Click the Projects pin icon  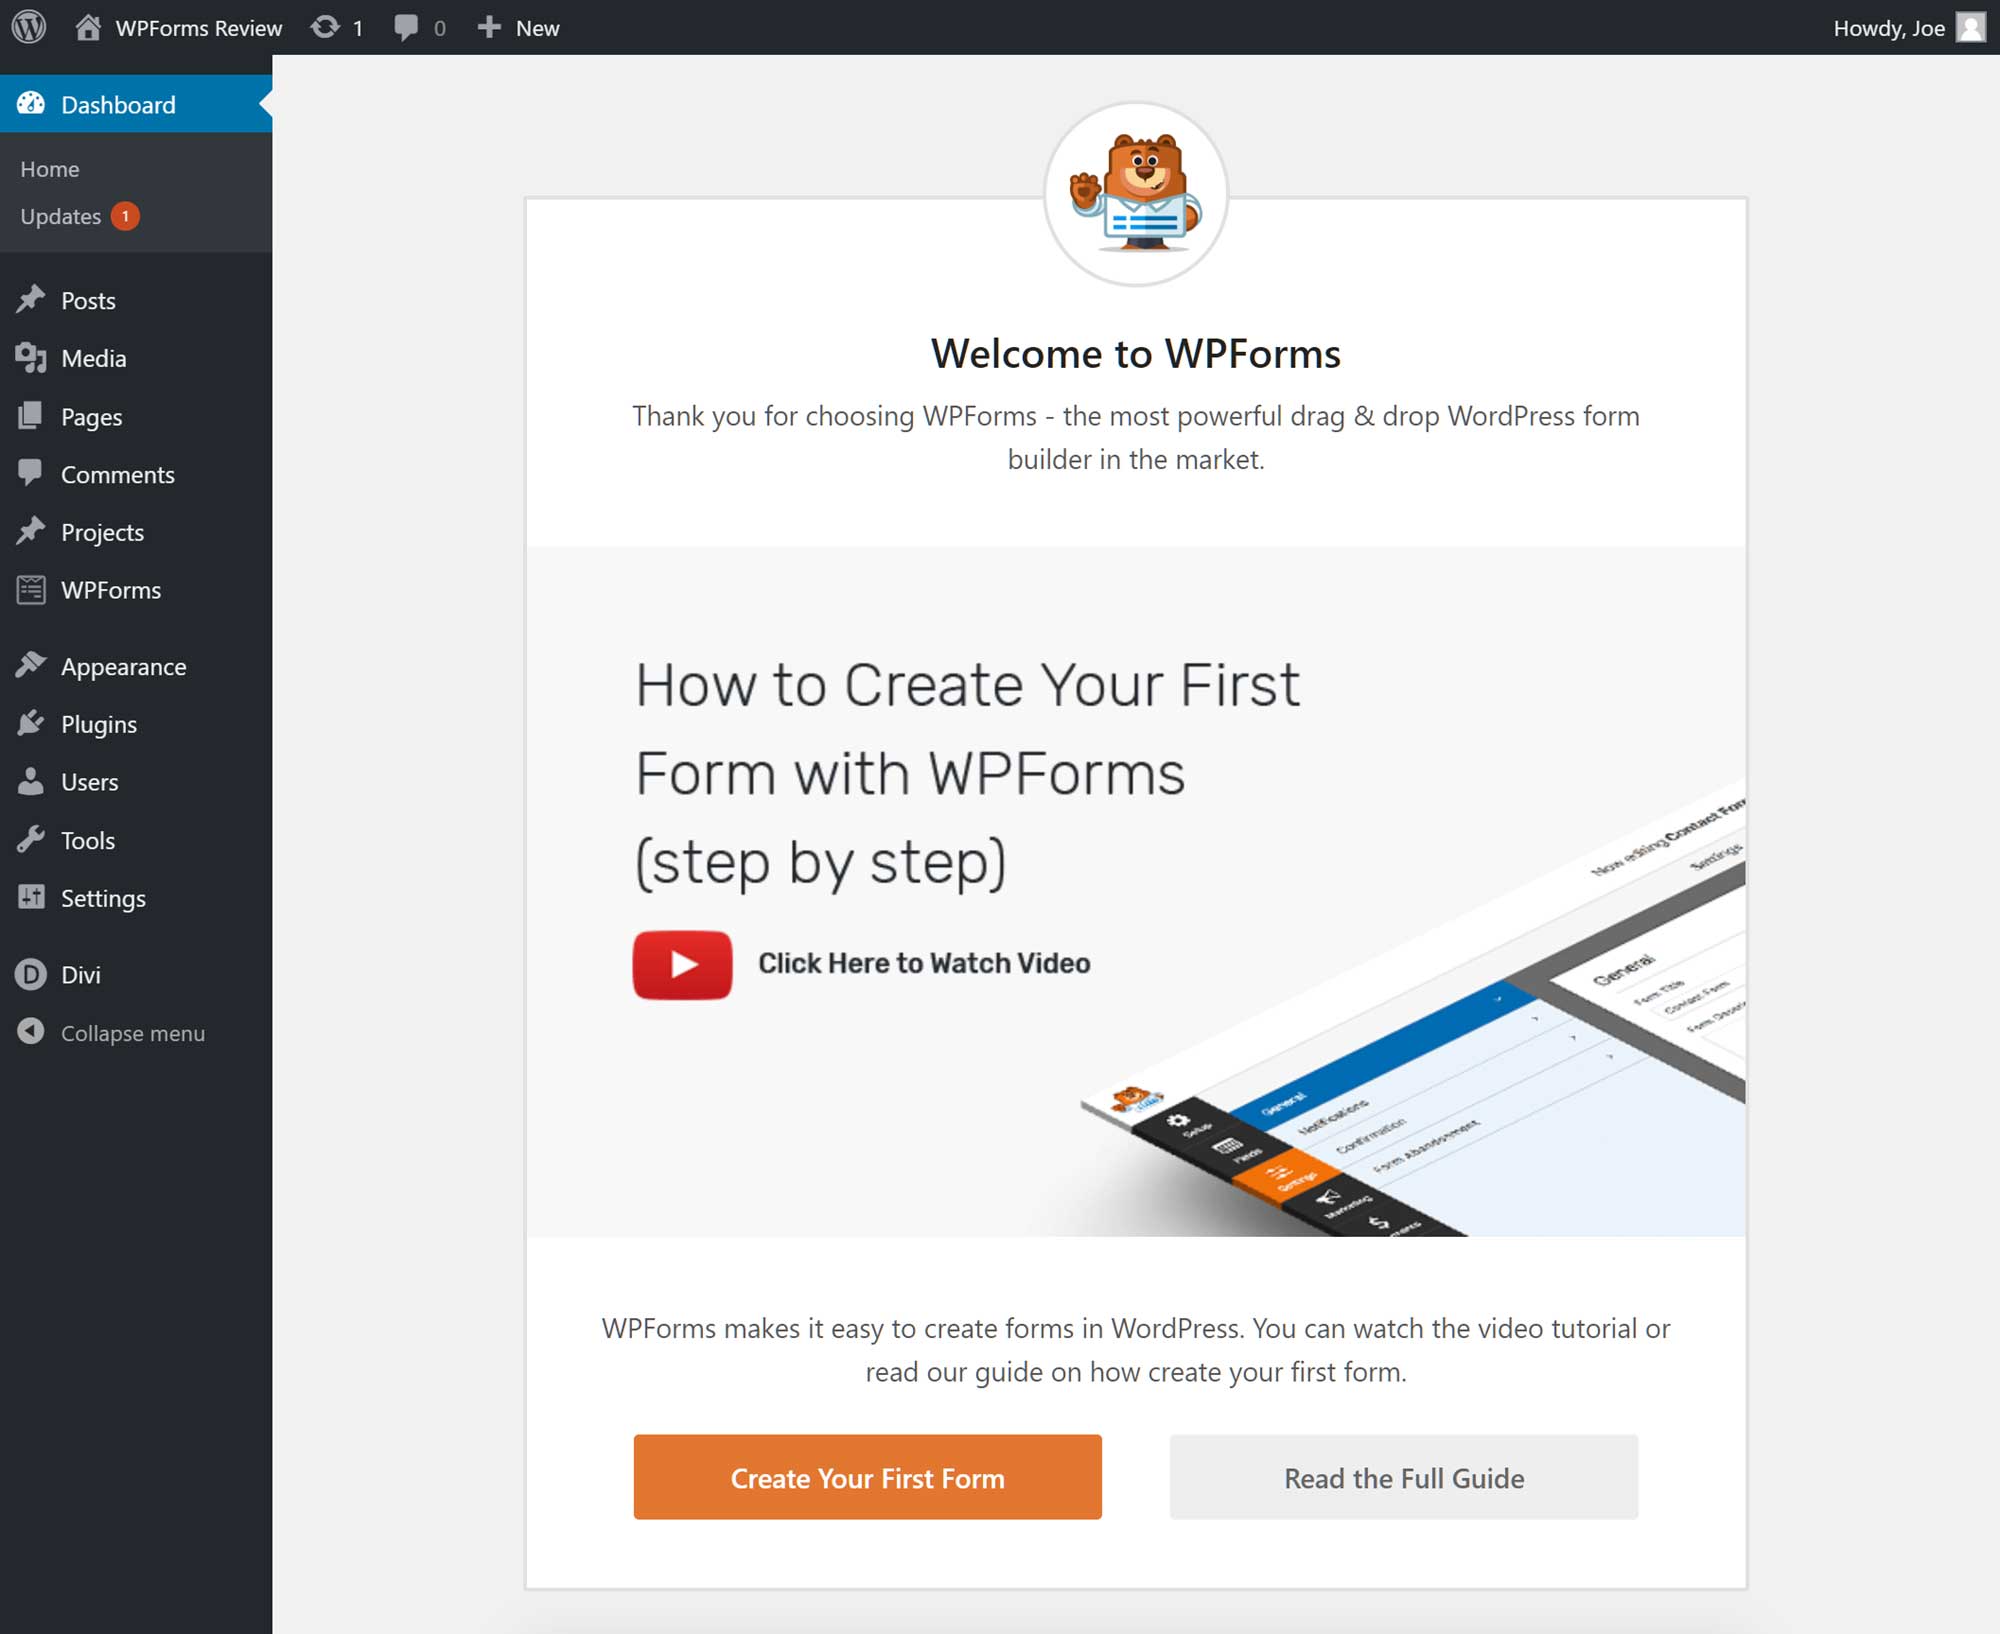(x=31, y=531)
